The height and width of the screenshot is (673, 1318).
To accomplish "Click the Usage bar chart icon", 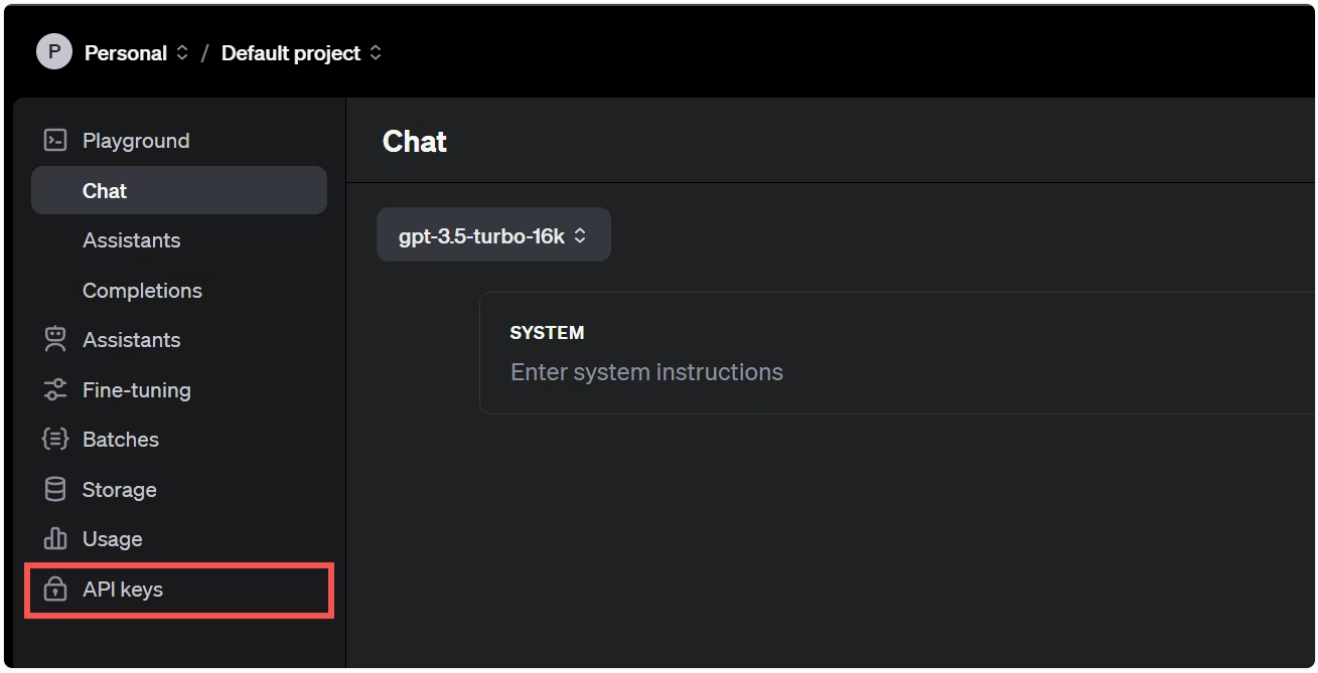I will (x=56, y=538).
